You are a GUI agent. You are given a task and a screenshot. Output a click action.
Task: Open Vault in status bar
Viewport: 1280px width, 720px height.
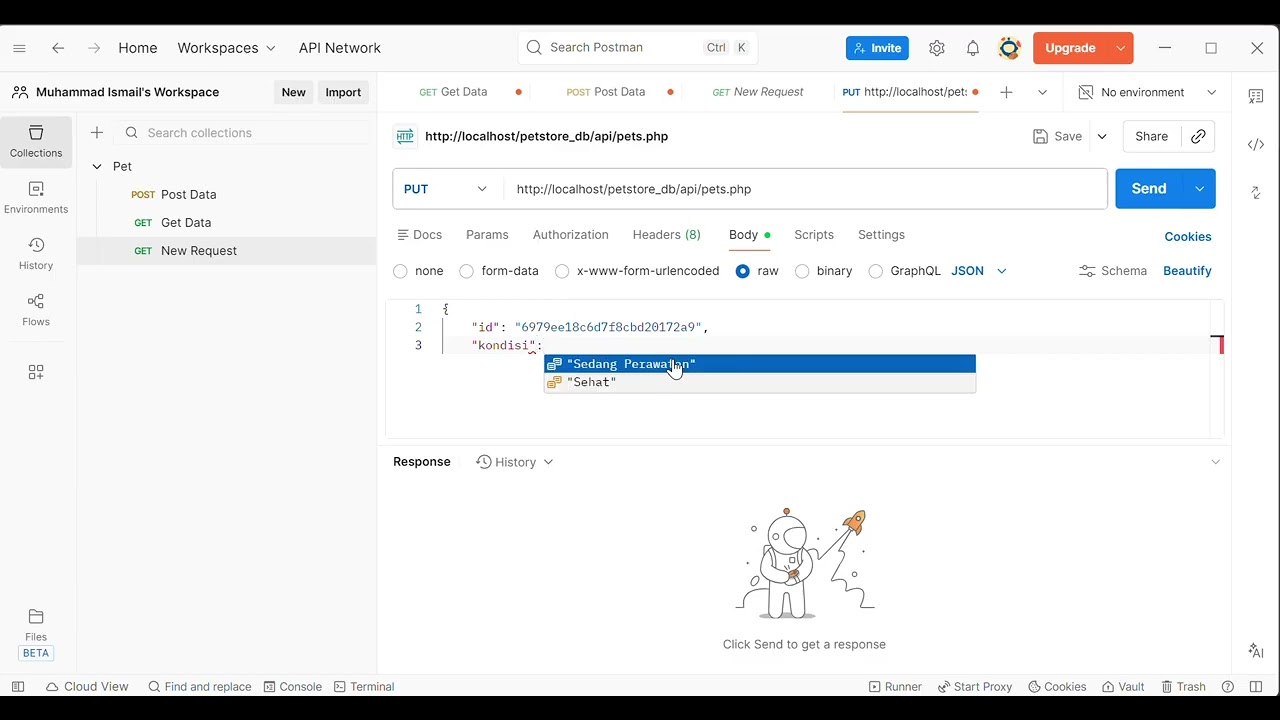[1123, 687]
